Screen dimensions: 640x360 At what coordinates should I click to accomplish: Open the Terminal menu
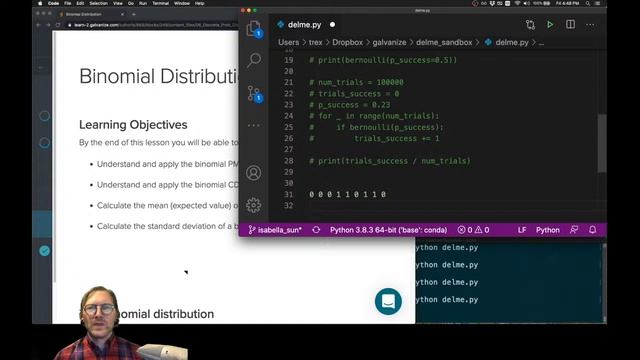click(x=160, y=3)
